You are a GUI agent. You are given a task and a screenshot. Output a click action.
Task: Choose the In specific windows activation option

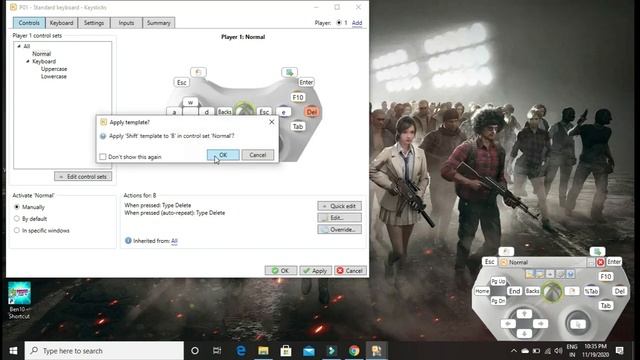[x=17, y=230]
